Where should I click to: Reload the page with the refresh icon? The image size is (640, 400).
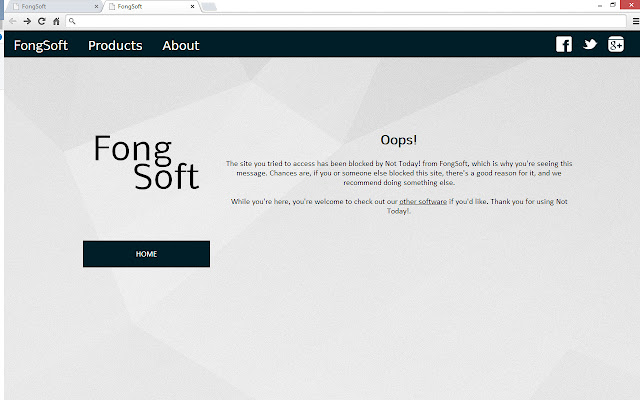(x=42, y=21)
